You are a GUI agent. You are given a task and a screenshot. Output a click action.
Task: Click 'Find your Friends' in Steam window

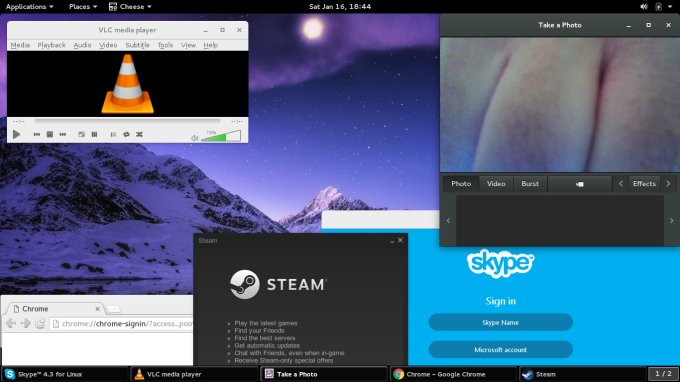(259, 331)
